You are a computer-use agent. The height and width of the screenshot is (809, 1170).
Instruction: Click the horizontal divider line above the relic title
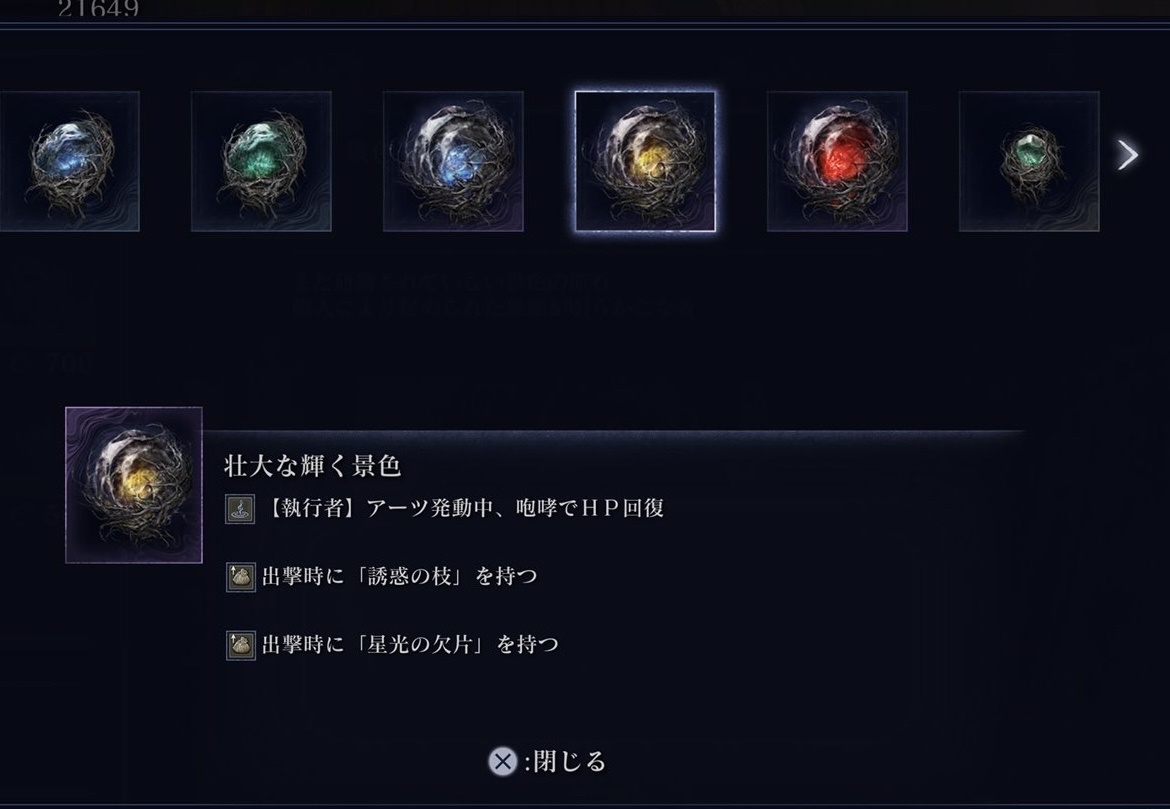(613, 431)
